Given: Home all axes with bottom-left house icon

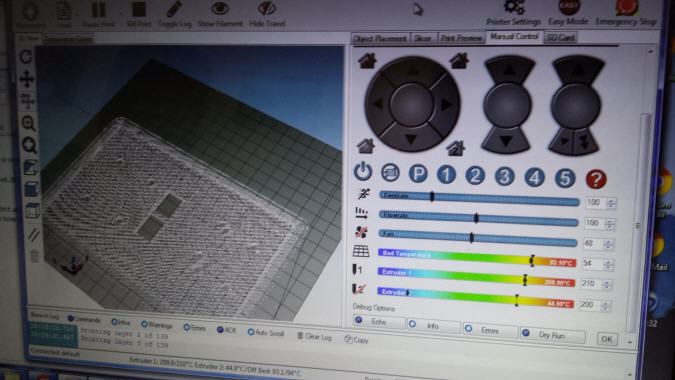Looking at the screenshot, I should tap(365, 146).
